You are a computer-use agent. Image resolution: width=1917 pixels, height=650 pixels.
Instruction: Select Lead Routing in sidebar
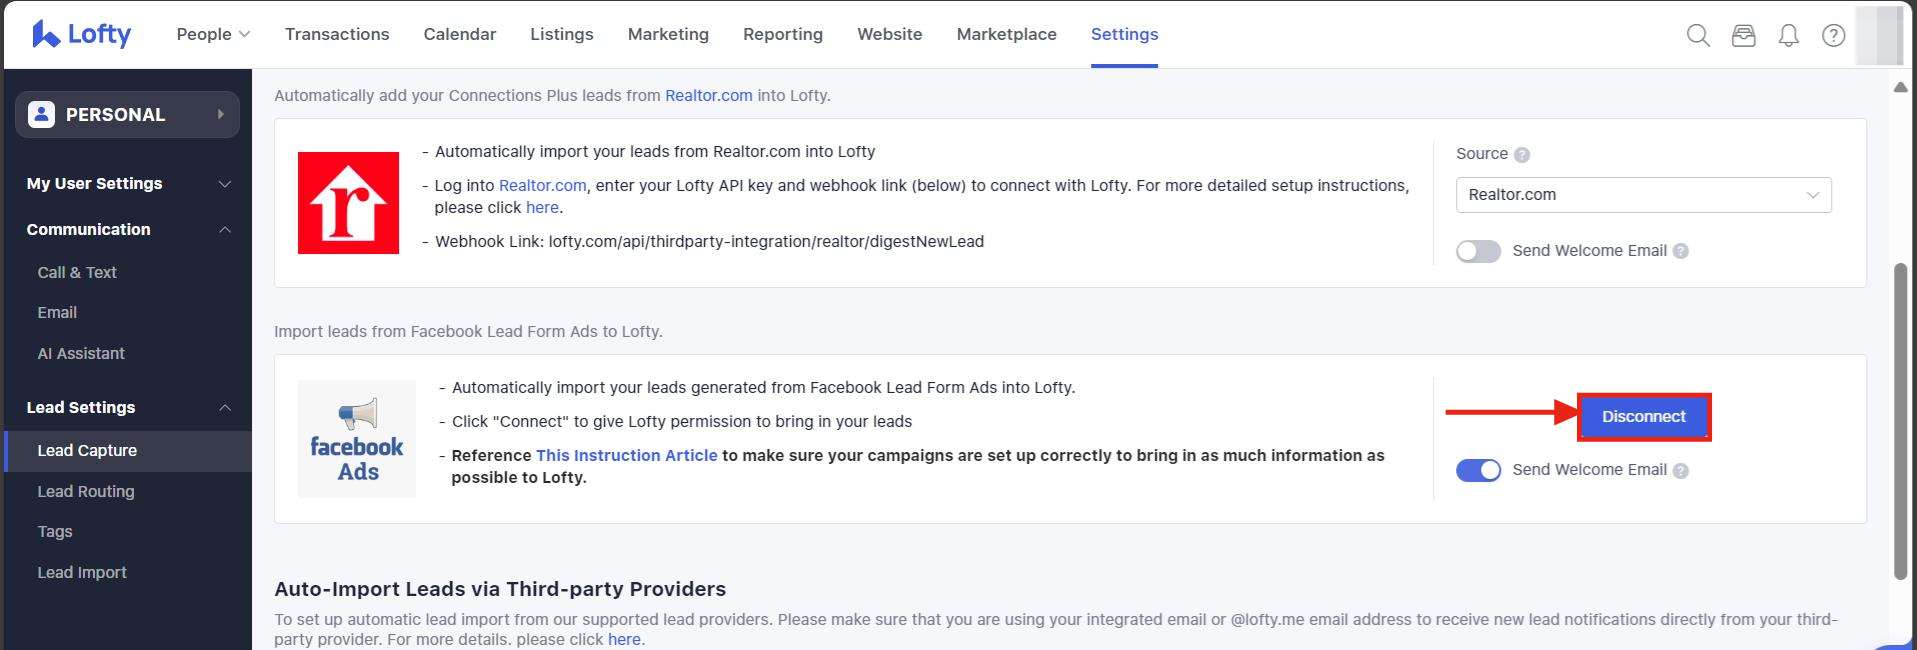point(86,491)
